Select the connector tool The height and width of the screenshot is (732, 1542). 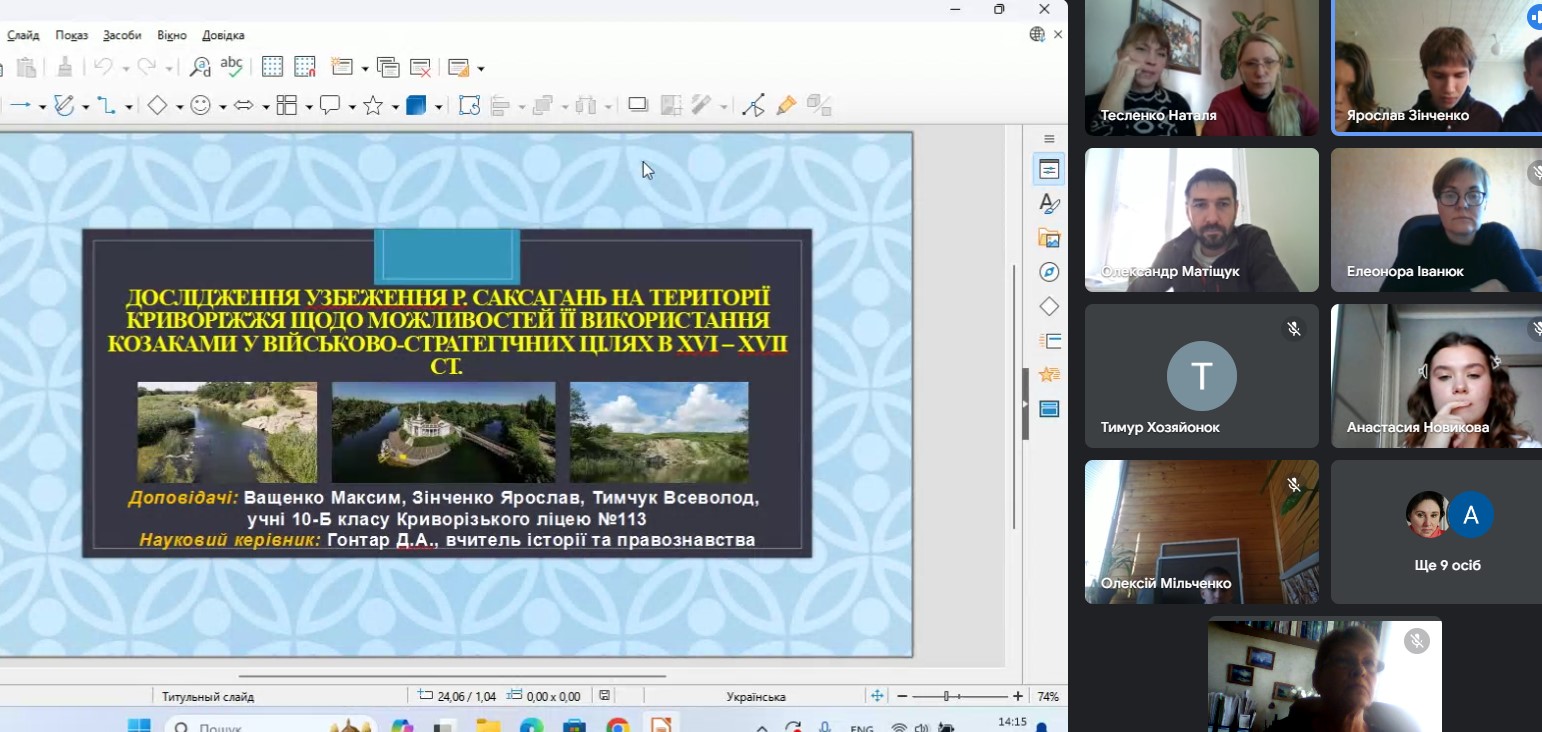tap(106, 105)
